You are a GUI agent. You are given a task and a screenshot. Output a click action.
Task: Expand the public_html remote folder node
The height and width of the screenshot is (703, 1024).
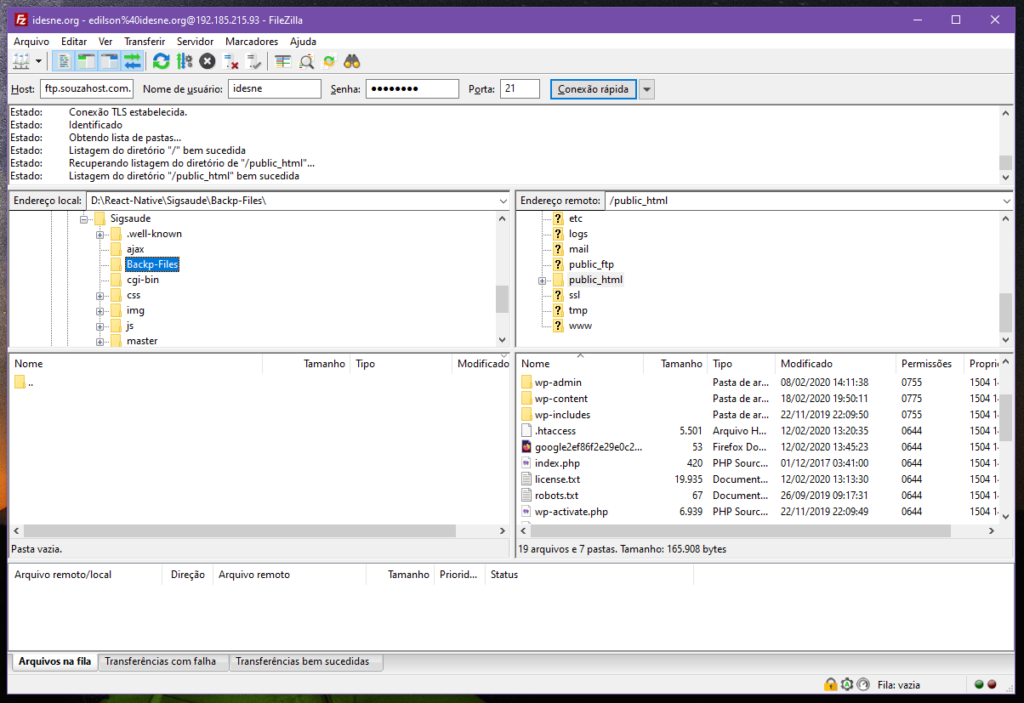point(542,280)
